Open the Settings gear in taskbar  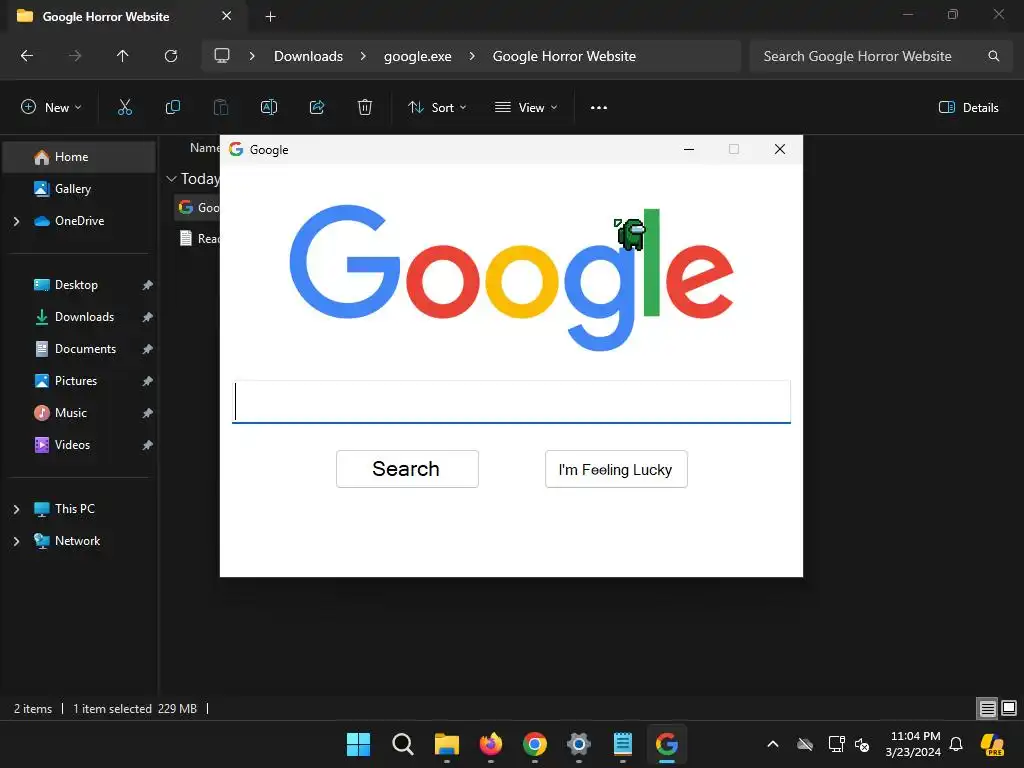pos(579,744)
